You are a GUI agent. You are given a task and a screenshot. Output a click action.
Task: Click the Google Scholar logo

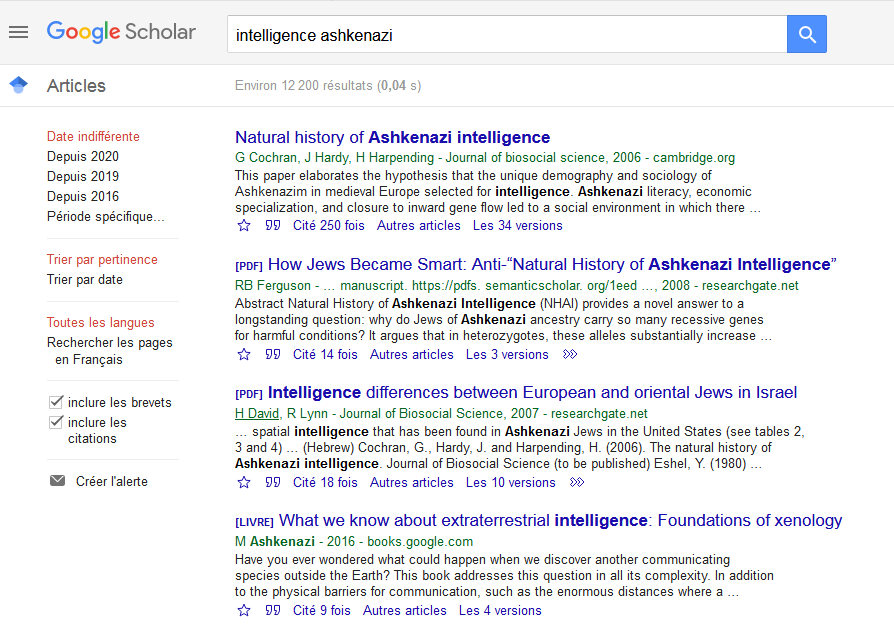121,32
